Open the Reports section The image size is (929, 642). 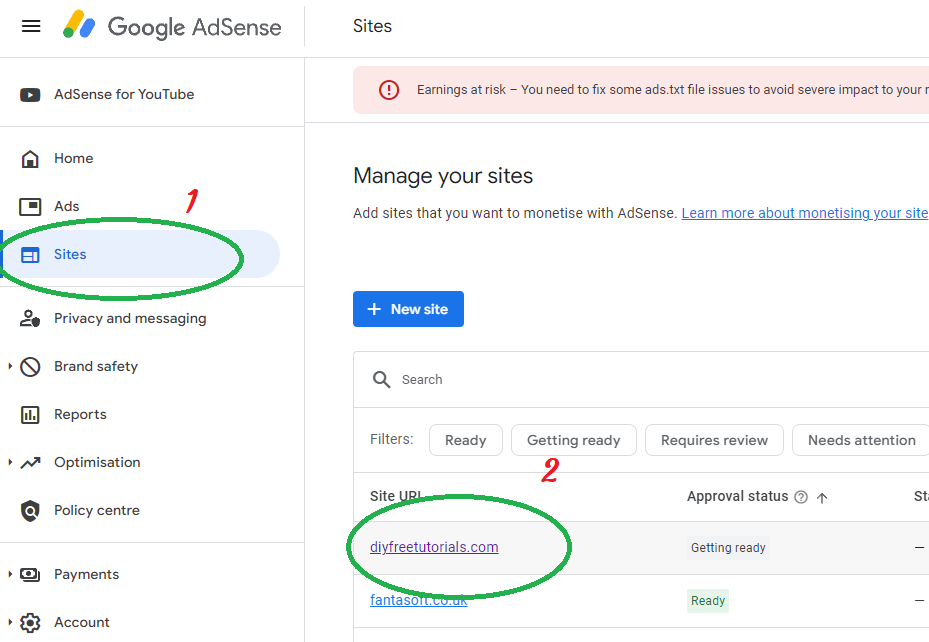click(x=80, y=415)
